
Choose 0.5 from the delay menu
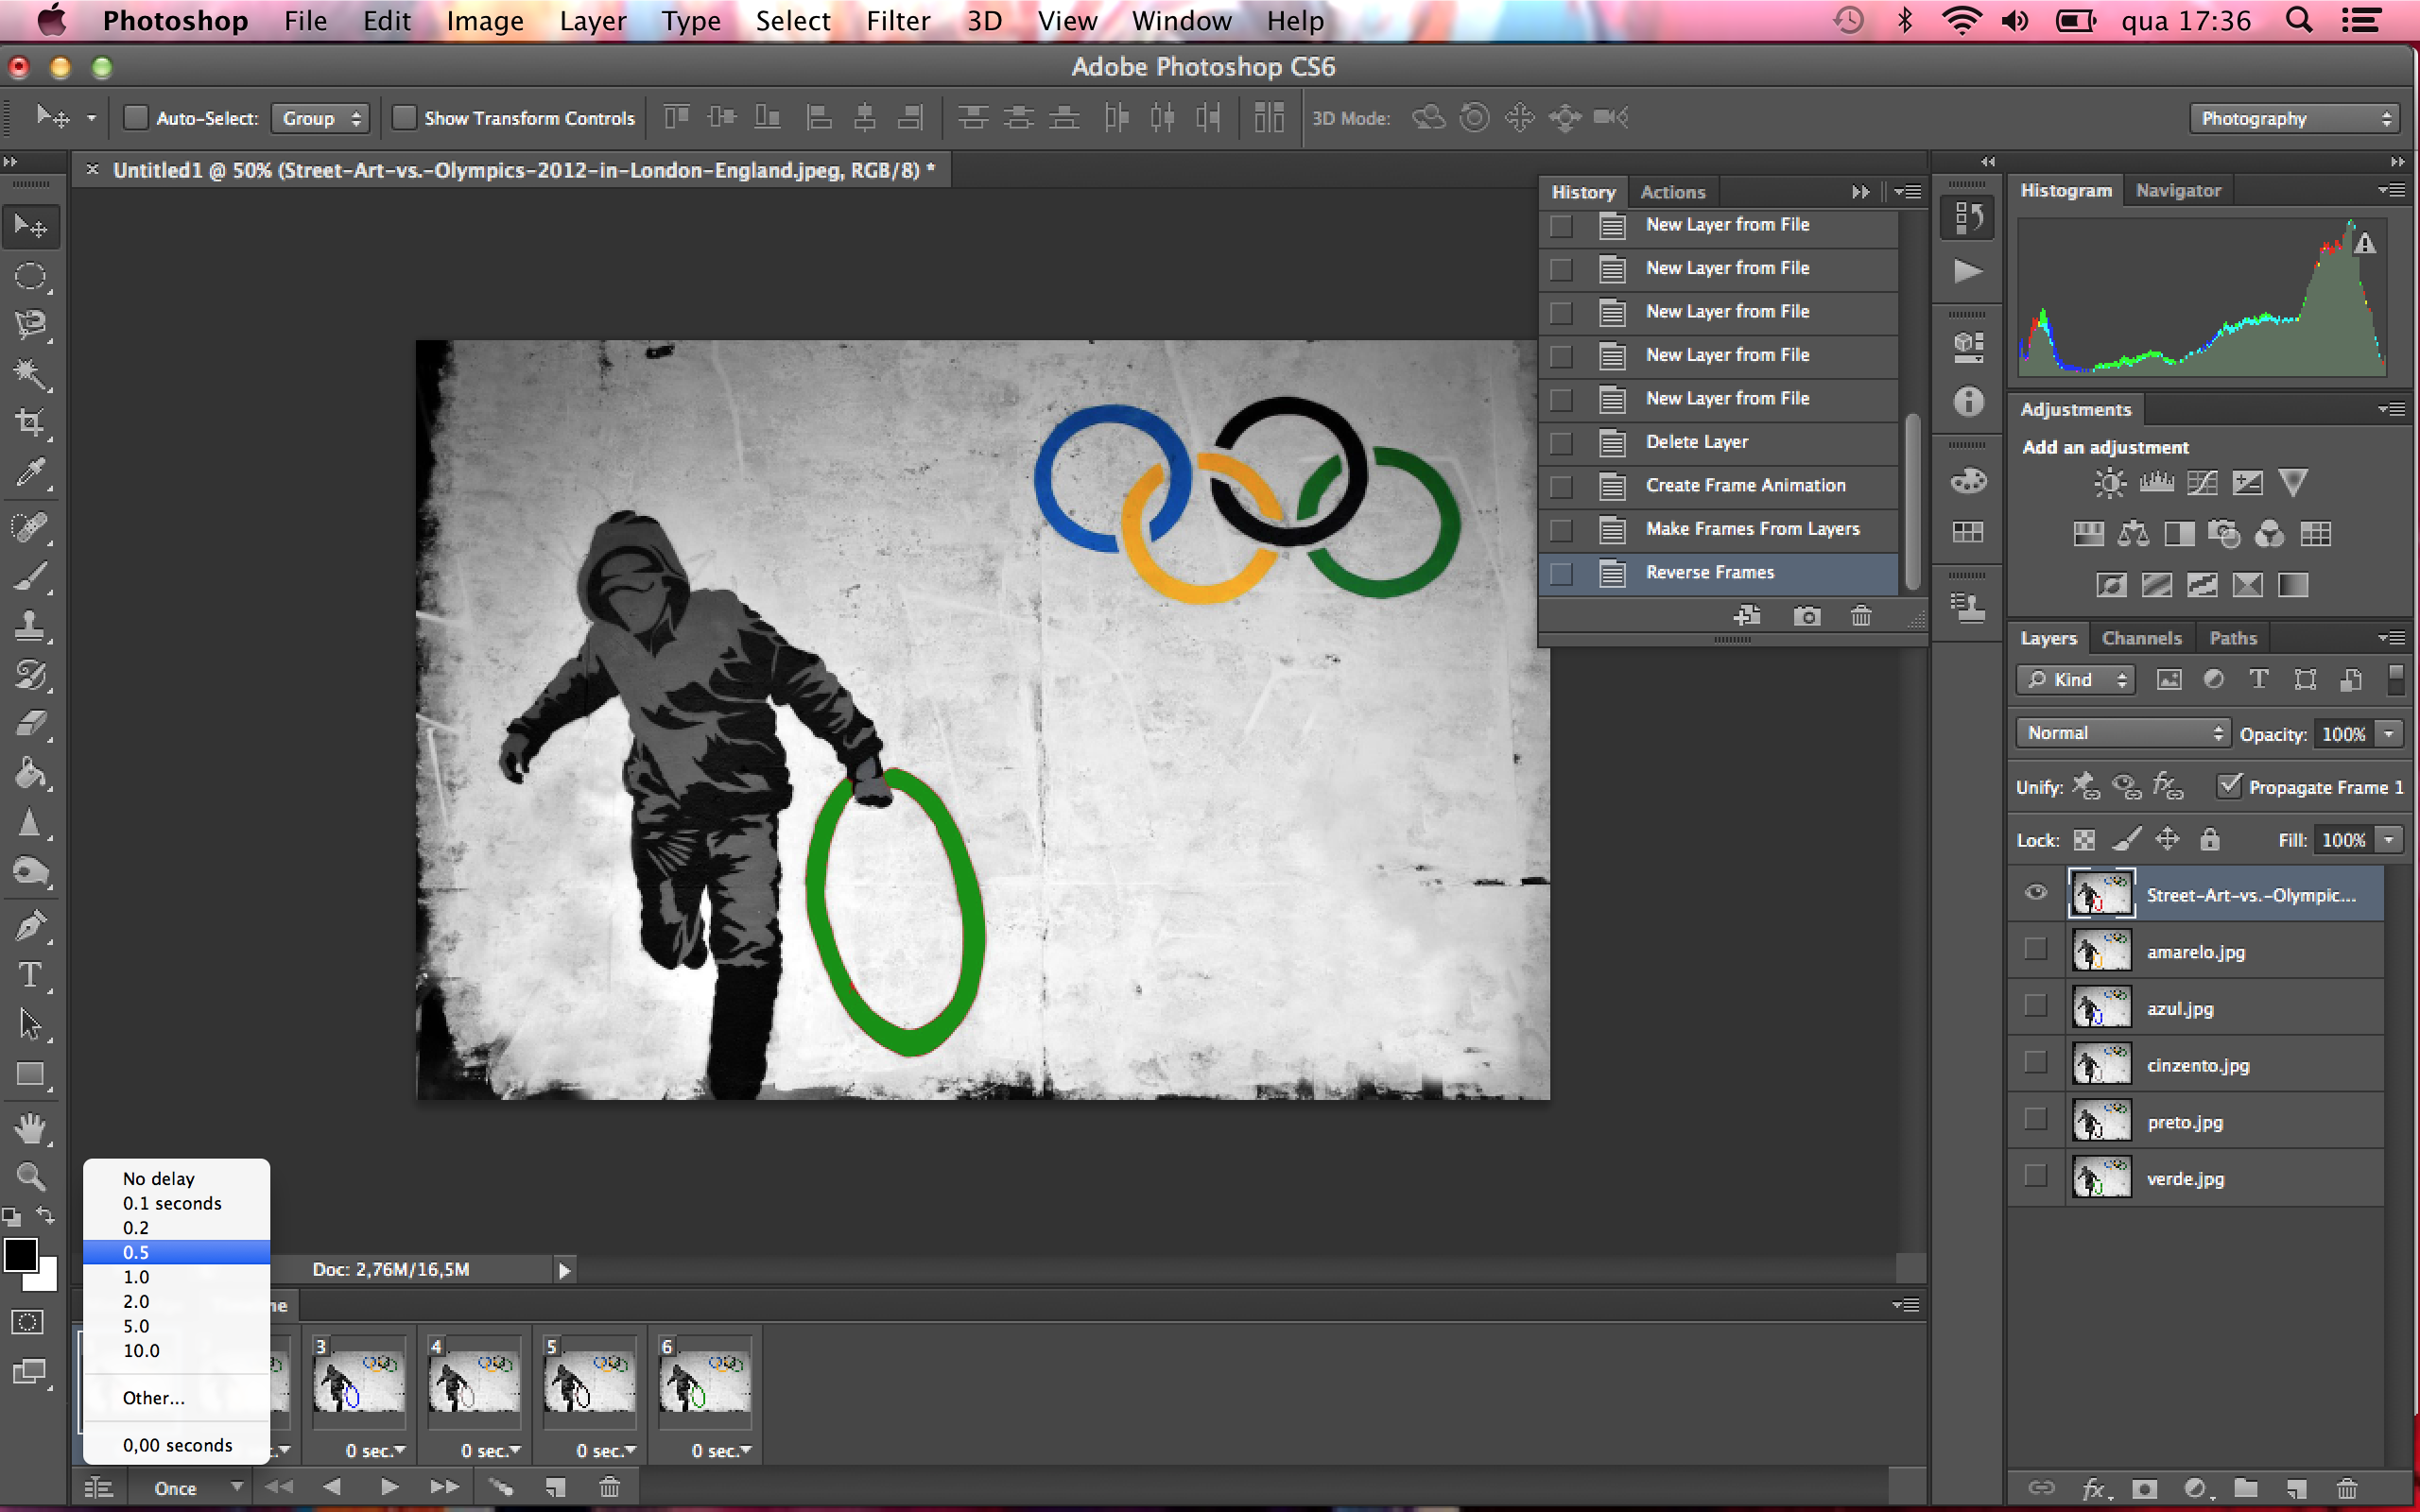[x=177, y=1252]
